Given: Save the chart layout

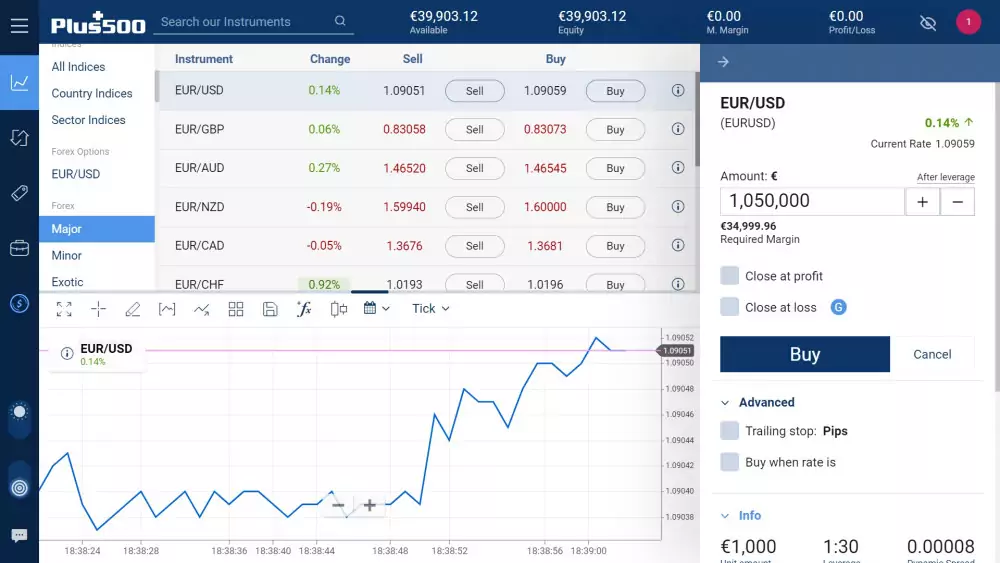Looking at the screenshot, I should [270, 309].
